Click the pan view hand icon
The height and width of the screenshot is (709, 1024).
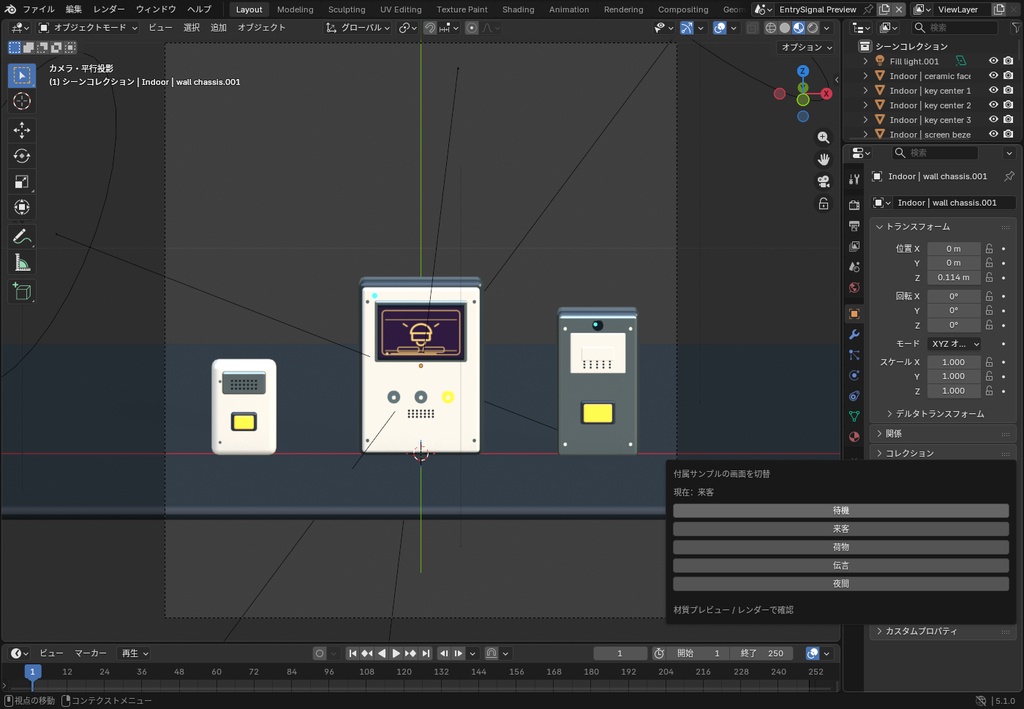824,159
